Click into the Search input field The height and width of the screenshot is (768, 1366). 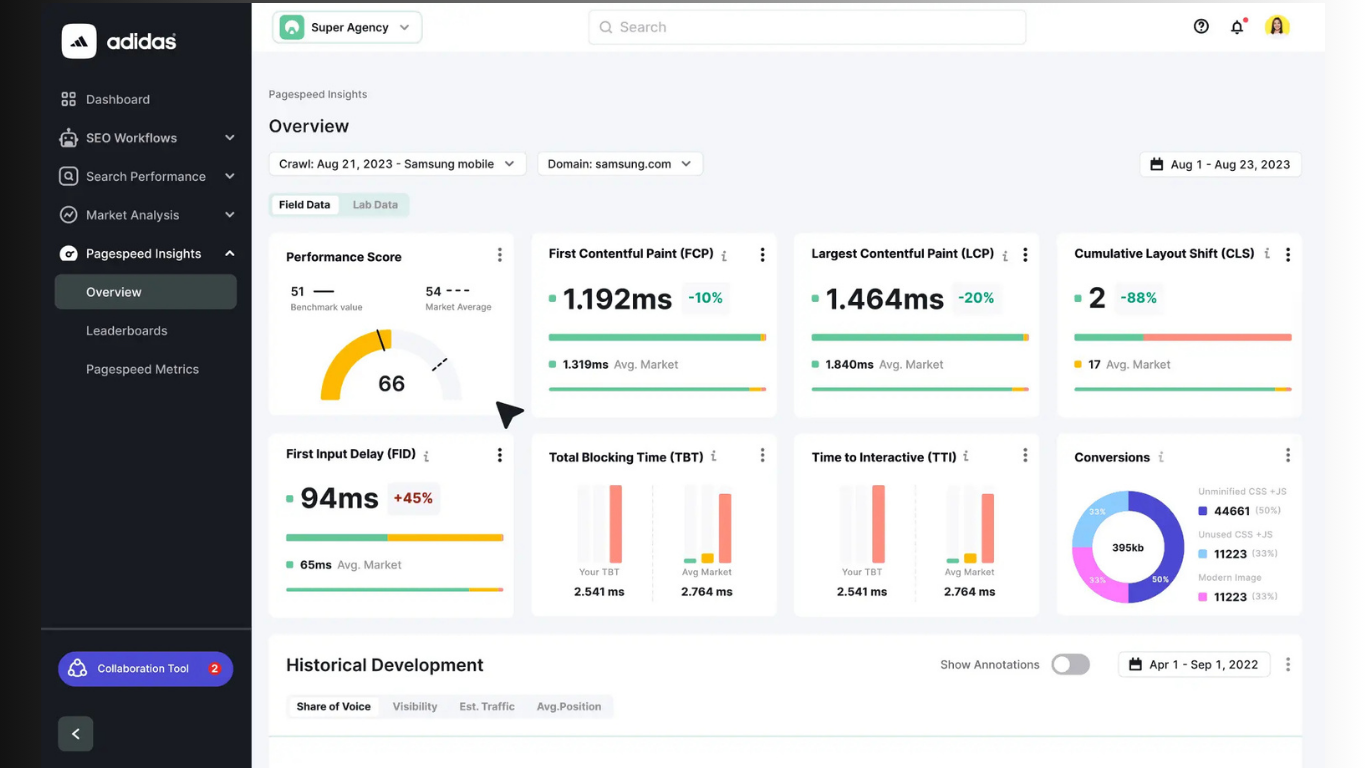click(x=807, y=27)
